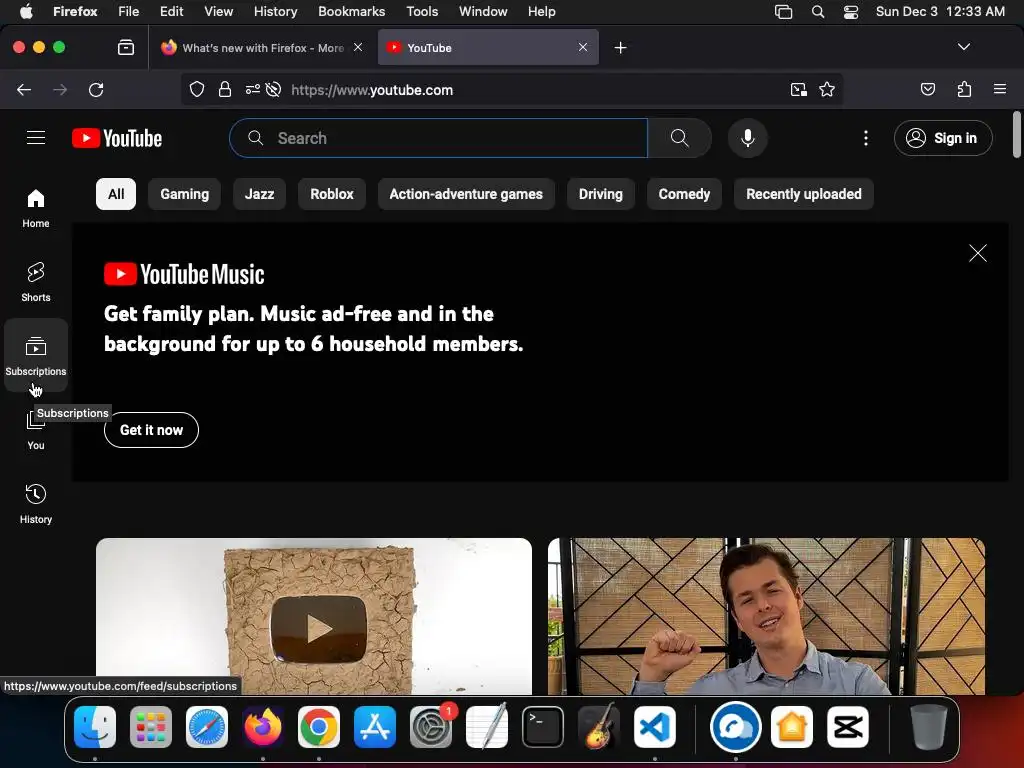Filter by Driving chip
Image resolution: width=1024 pixels, height=768 pixels.
click(601, 194)
